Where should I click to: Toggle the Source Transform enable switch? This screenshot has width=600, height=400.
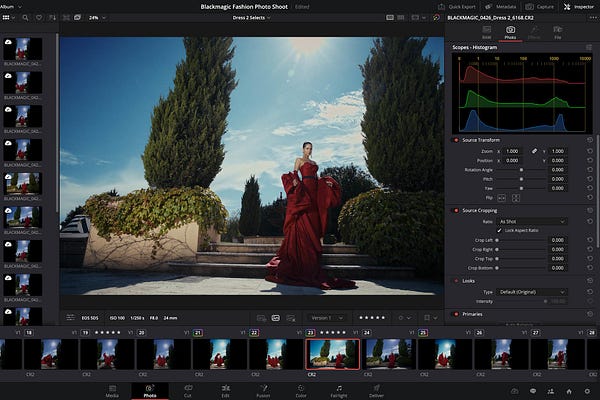[456, 140]
